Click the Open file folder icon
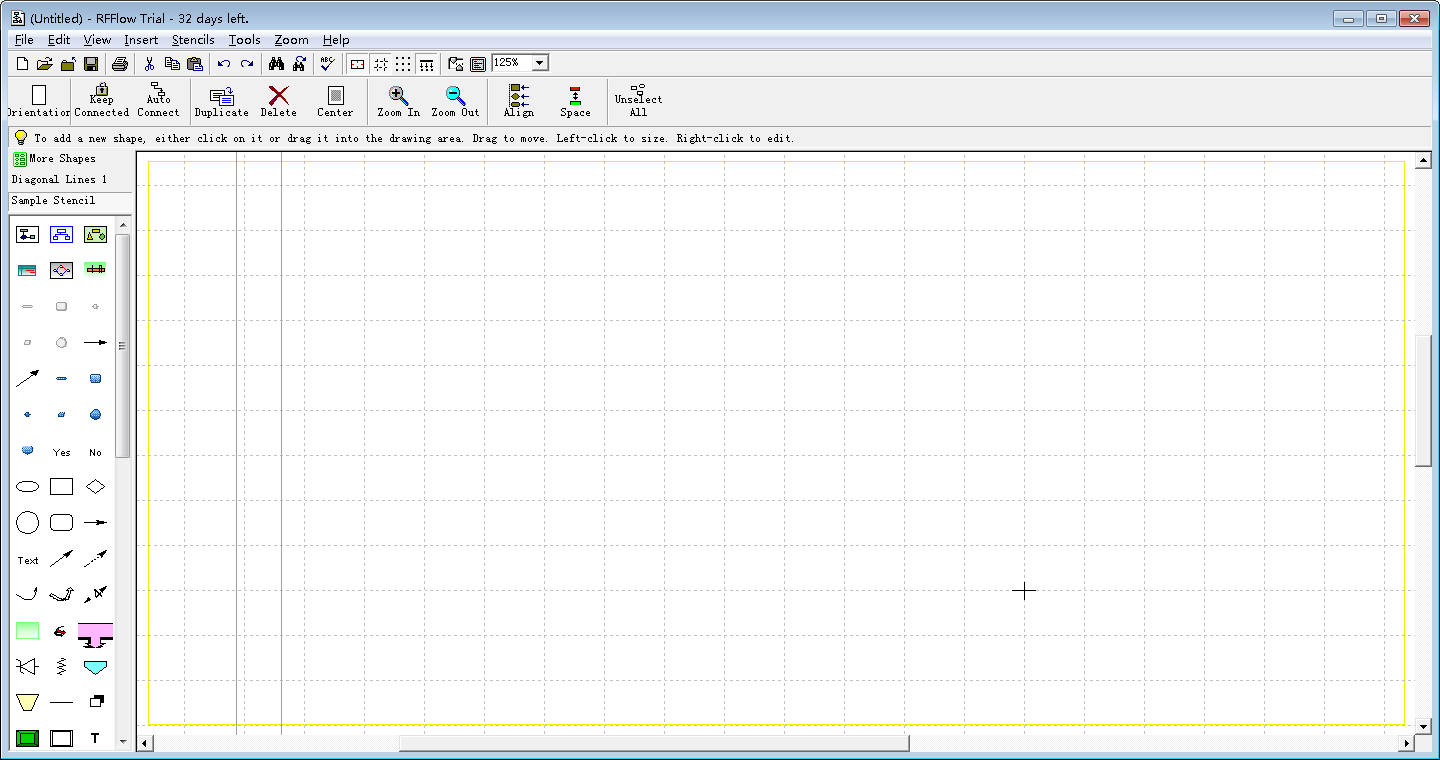Screen dimensions: 1440x760 pyautogui.click(x=45, y=64)
